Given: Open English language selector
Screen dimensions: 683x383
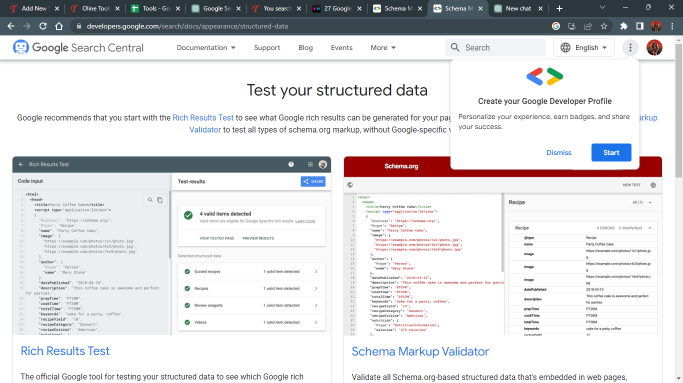Looking at the screenshot, I should pyautogui.click(x=584, y=47).
